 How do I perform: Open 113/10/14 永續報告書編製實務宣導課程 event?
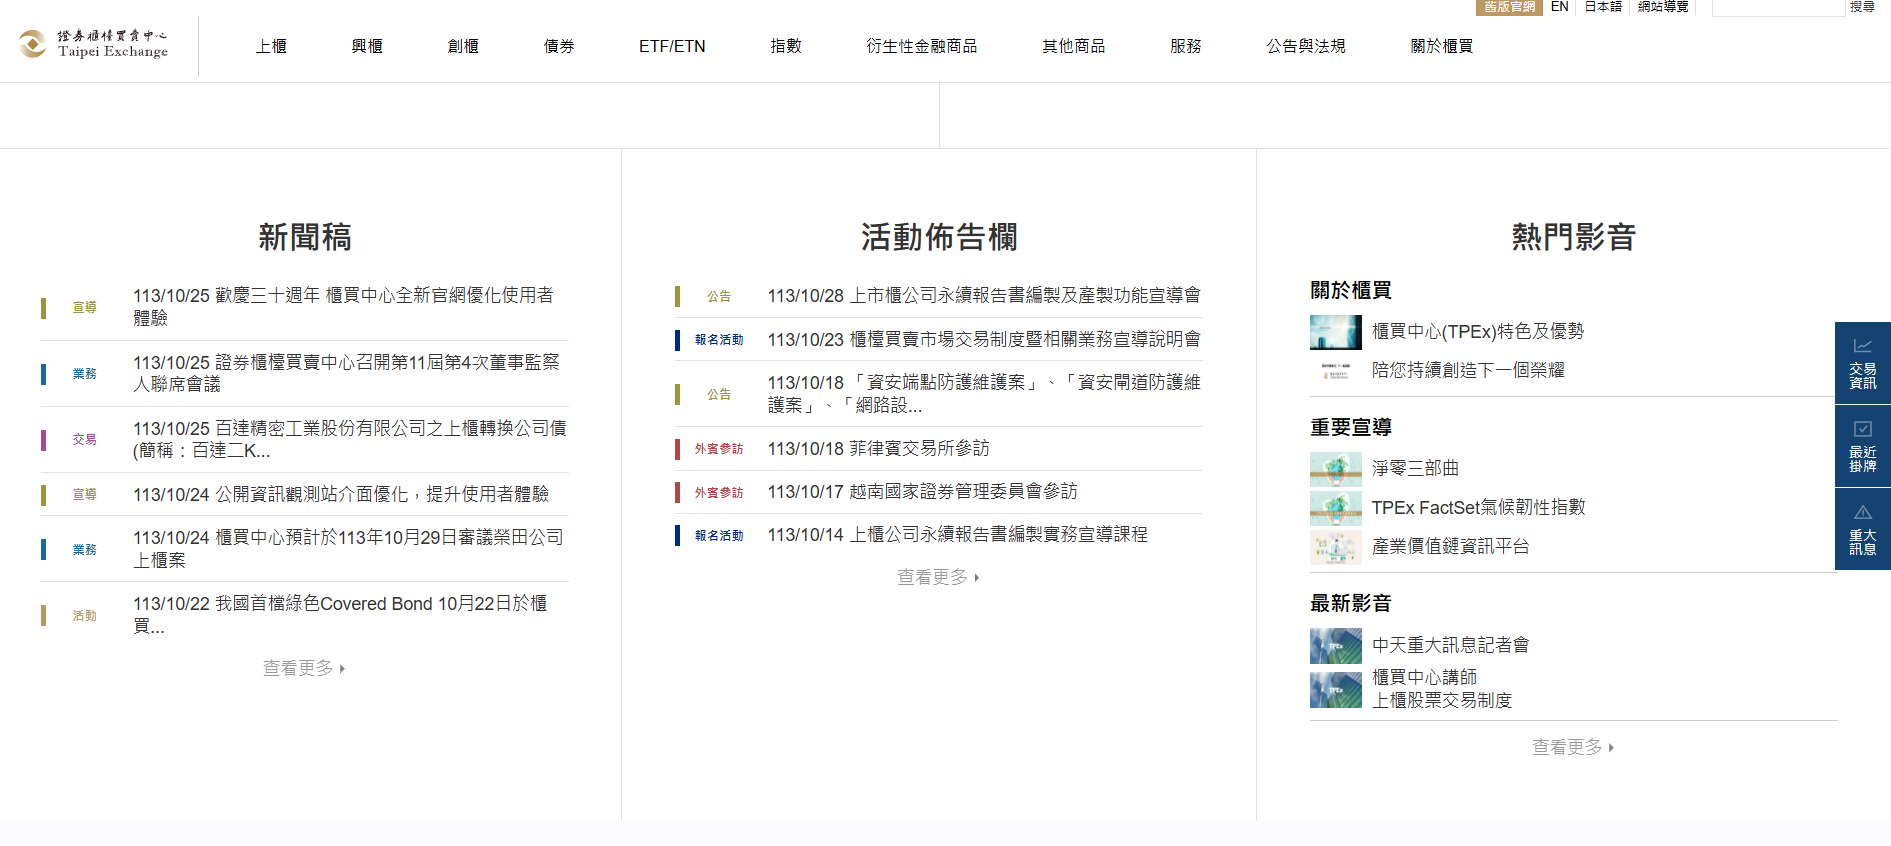(x=957, y=535)
